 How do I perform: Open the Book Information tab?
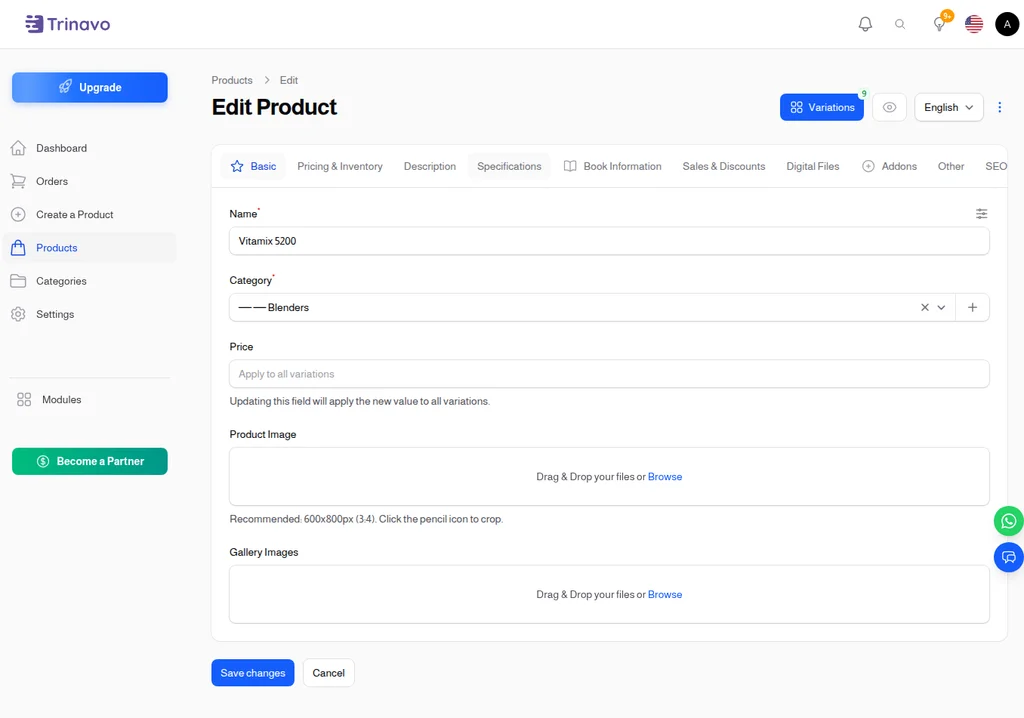613,167
